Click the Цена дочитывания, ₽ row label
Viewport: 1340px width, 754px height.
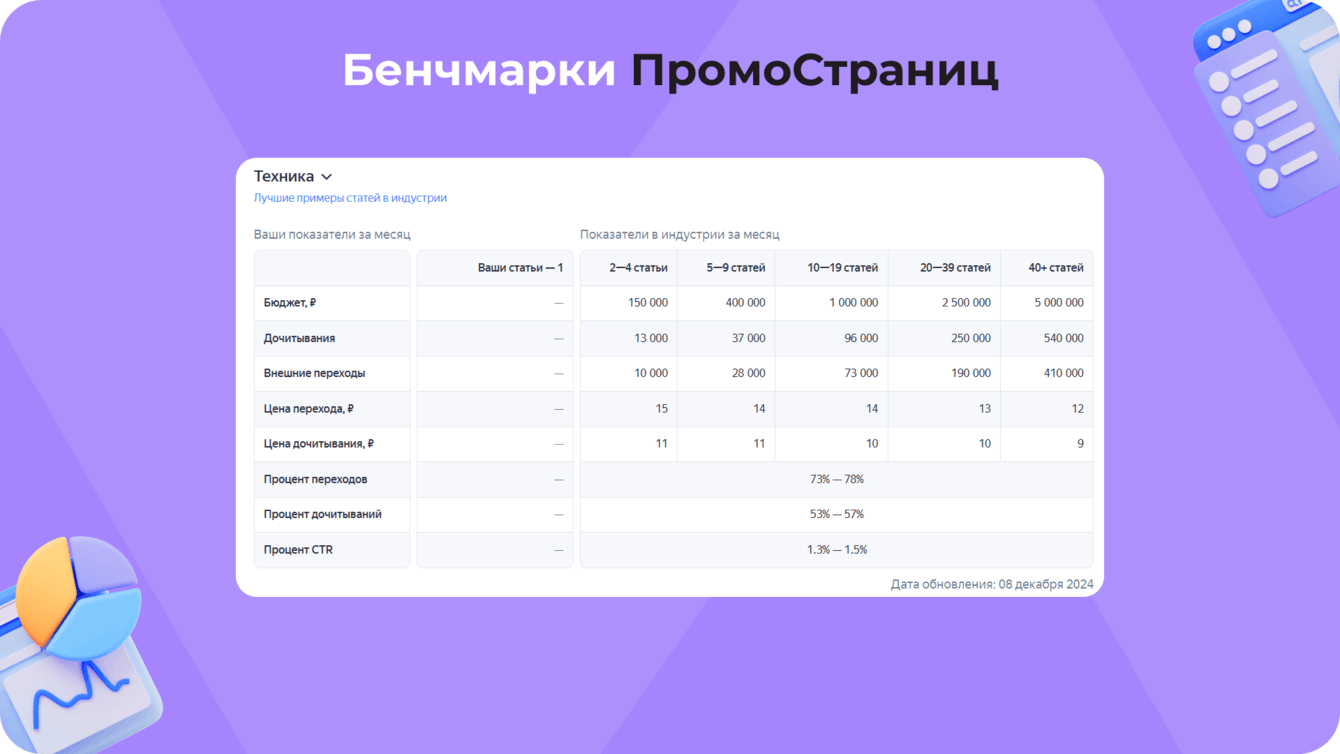tap(319, 444)
